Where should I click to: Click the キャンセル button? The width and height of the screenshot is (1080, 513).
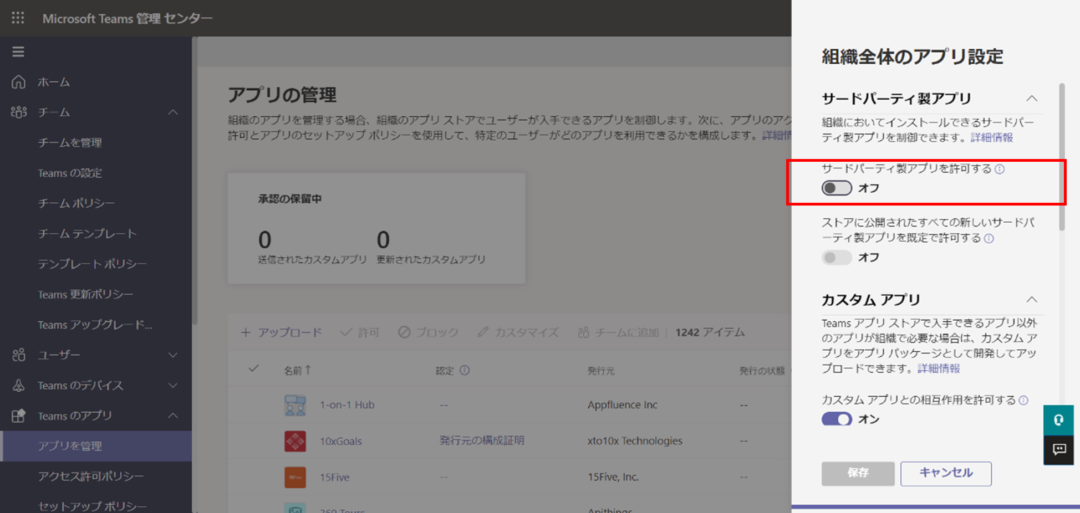[x=946, y=473]
